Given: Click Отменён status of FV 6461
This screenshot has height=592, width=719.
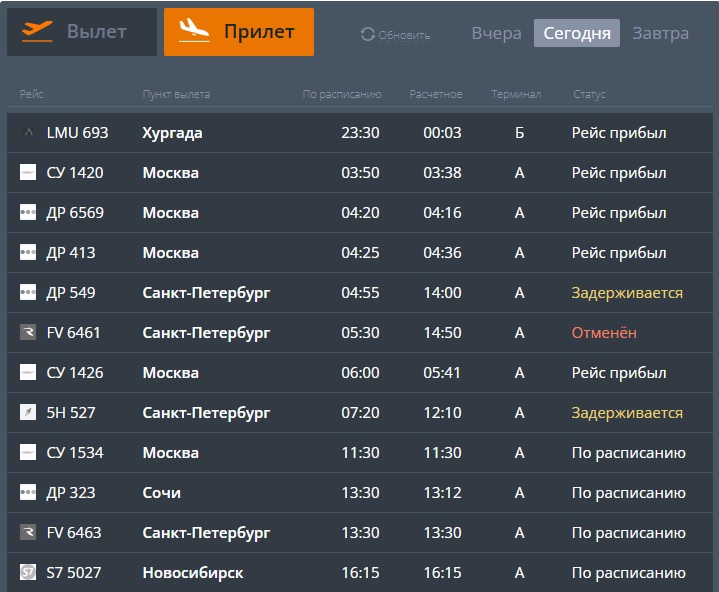Looking at the screenshot, I should 604,332.
